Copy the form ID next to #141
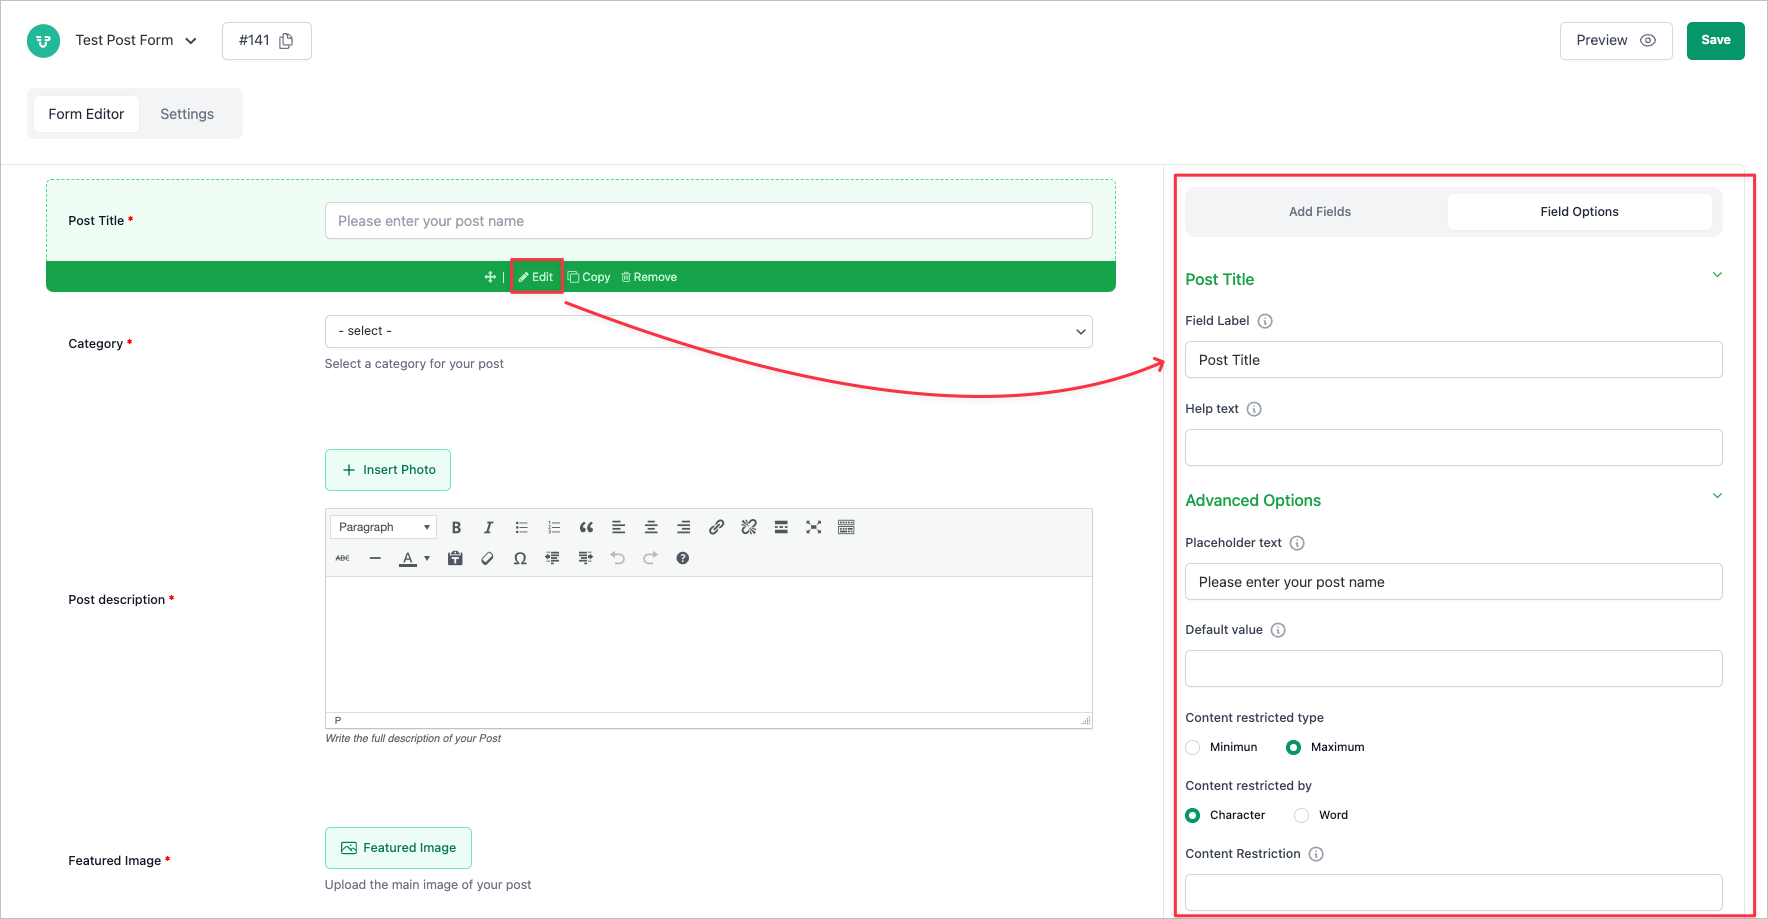Viewport: 1768px width, 919px height. click(286, 40)
